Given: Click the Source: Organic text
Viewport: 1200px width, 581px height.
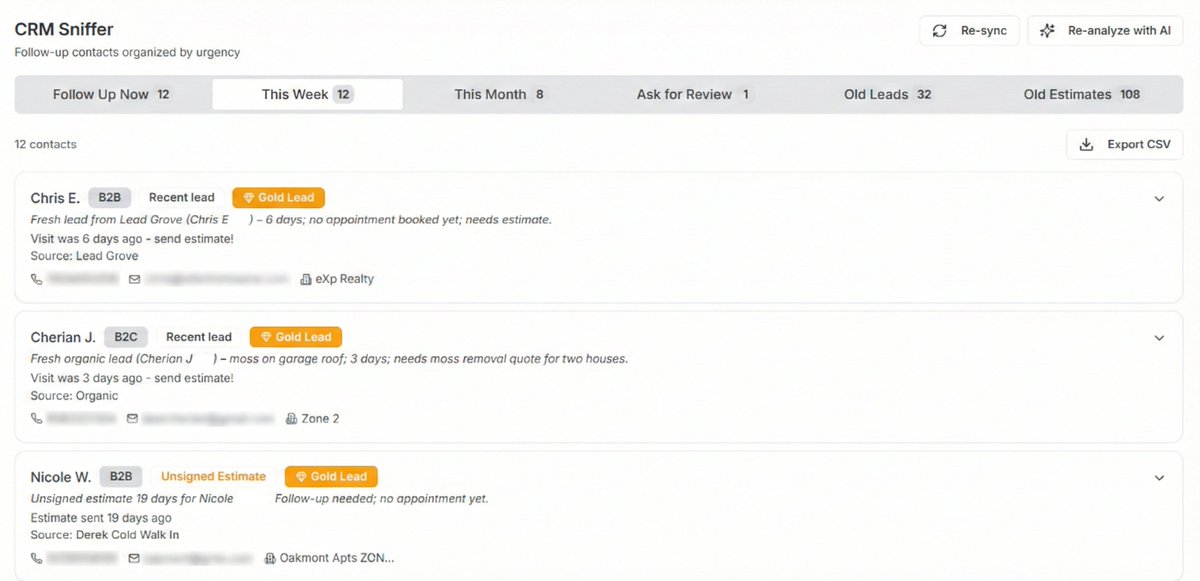Looking at the screenshot, I should [75, 396].
